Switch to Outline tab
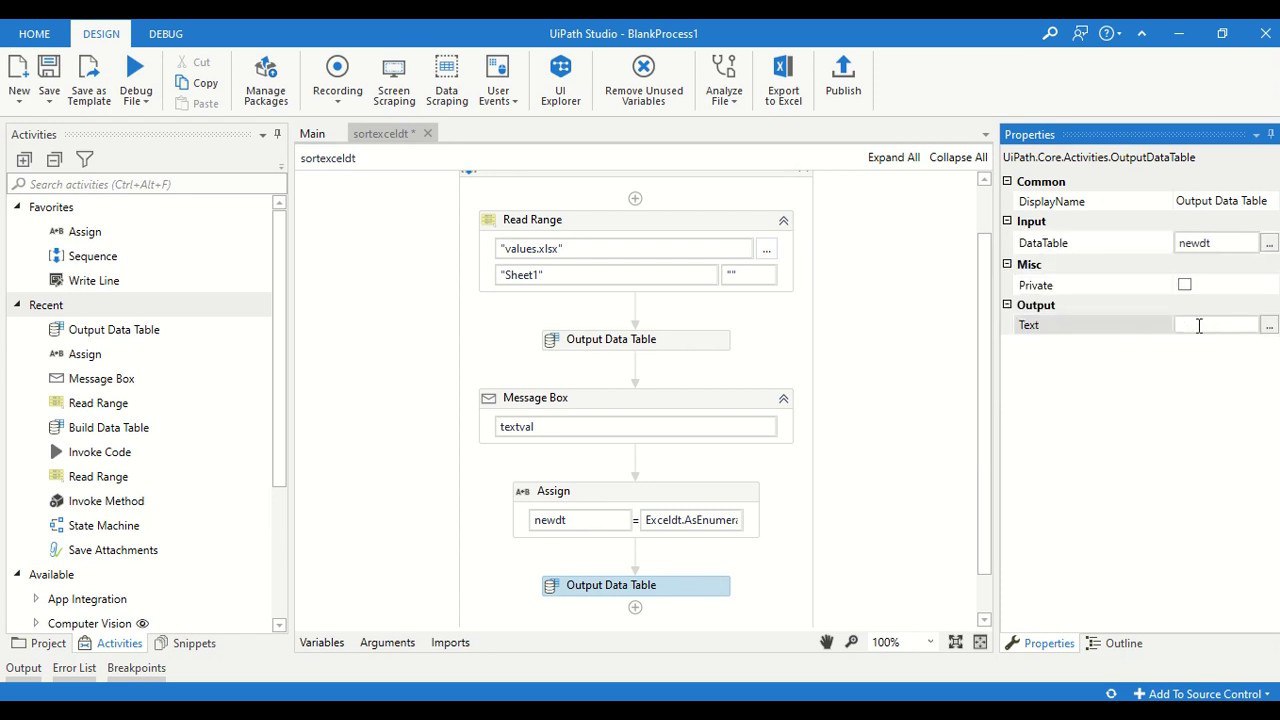The height and width of the screenshot is (720, 1280). (1114, 643)
